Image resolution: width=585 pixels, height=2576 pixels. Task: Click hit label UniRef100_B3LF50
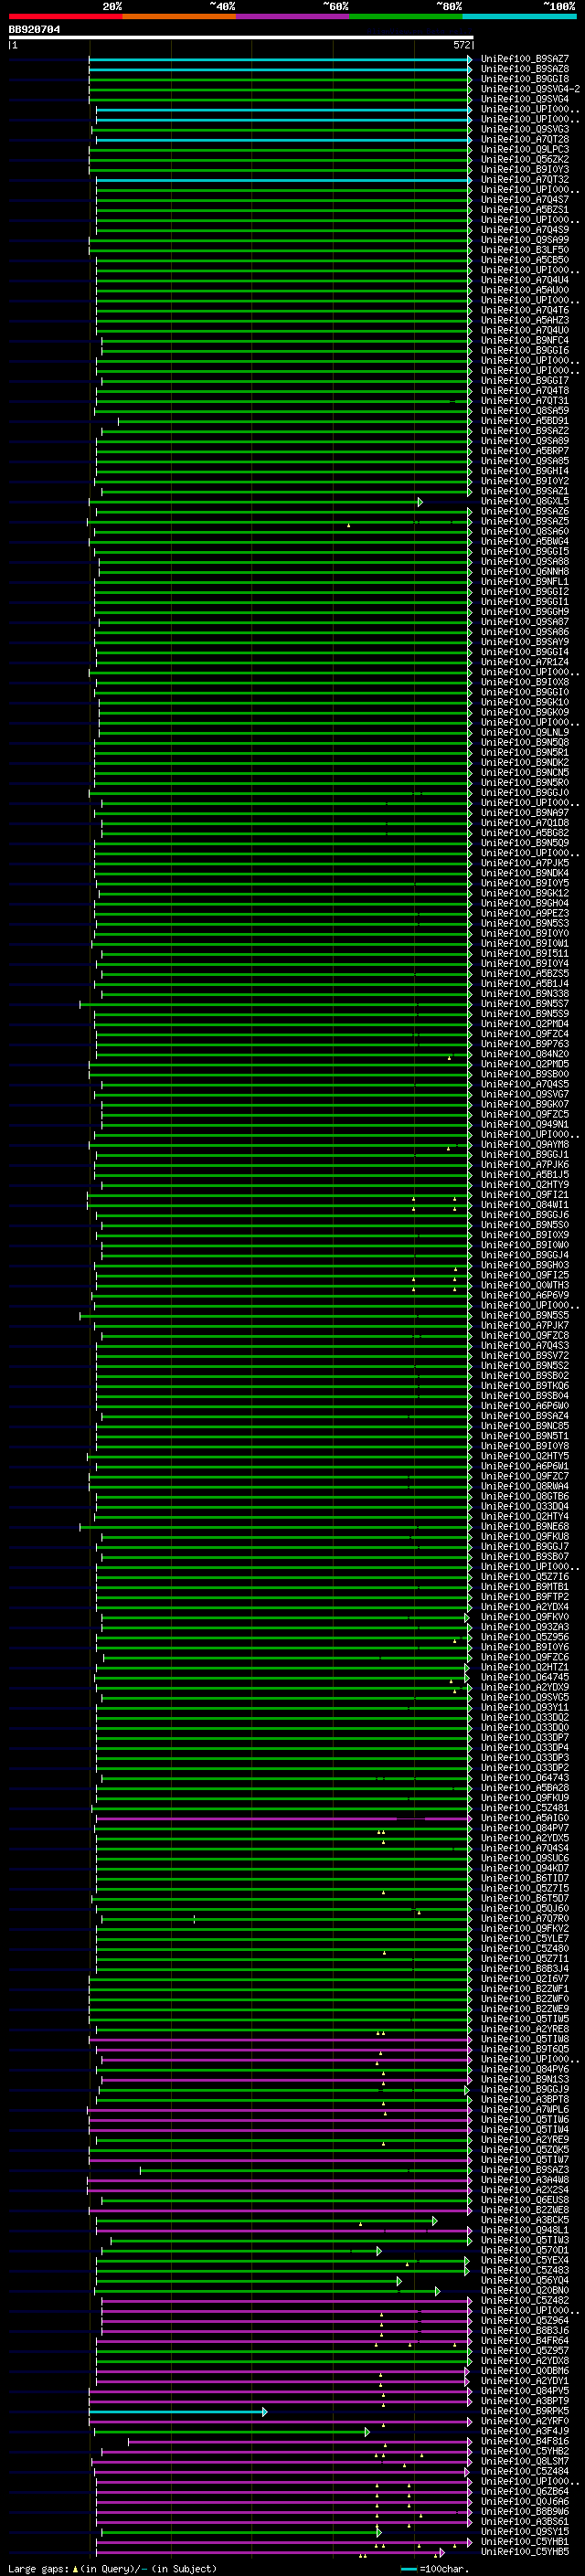tap(525, 250)
